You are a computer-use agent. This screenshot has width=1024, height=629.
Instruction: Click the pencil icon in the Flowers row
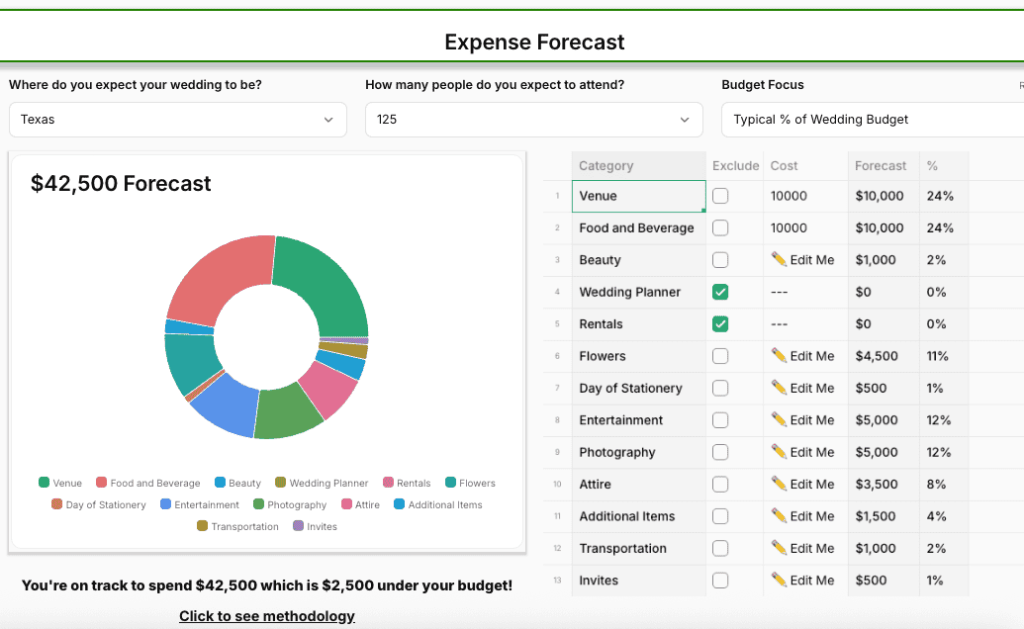pyautogui.click(x=779, y=355)
